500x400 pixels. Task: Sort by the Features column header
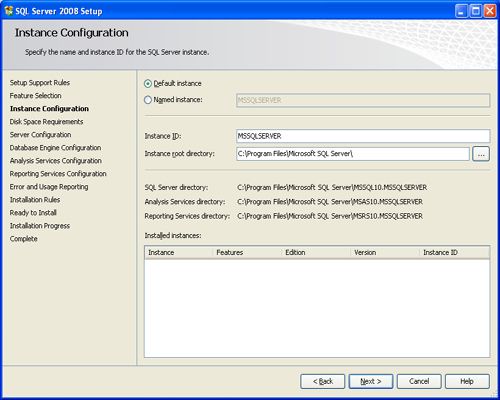(247, 253)
